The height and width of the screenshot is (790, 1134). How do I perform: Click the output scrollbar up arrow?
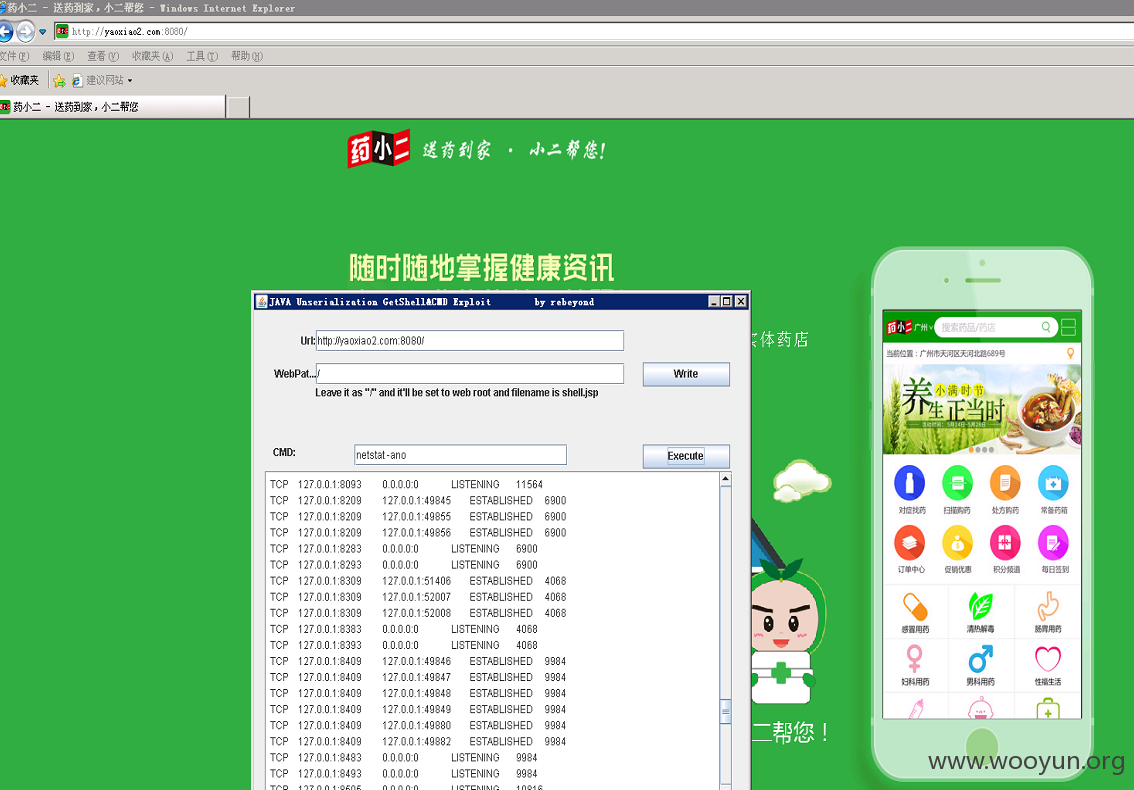click(725, 479)
